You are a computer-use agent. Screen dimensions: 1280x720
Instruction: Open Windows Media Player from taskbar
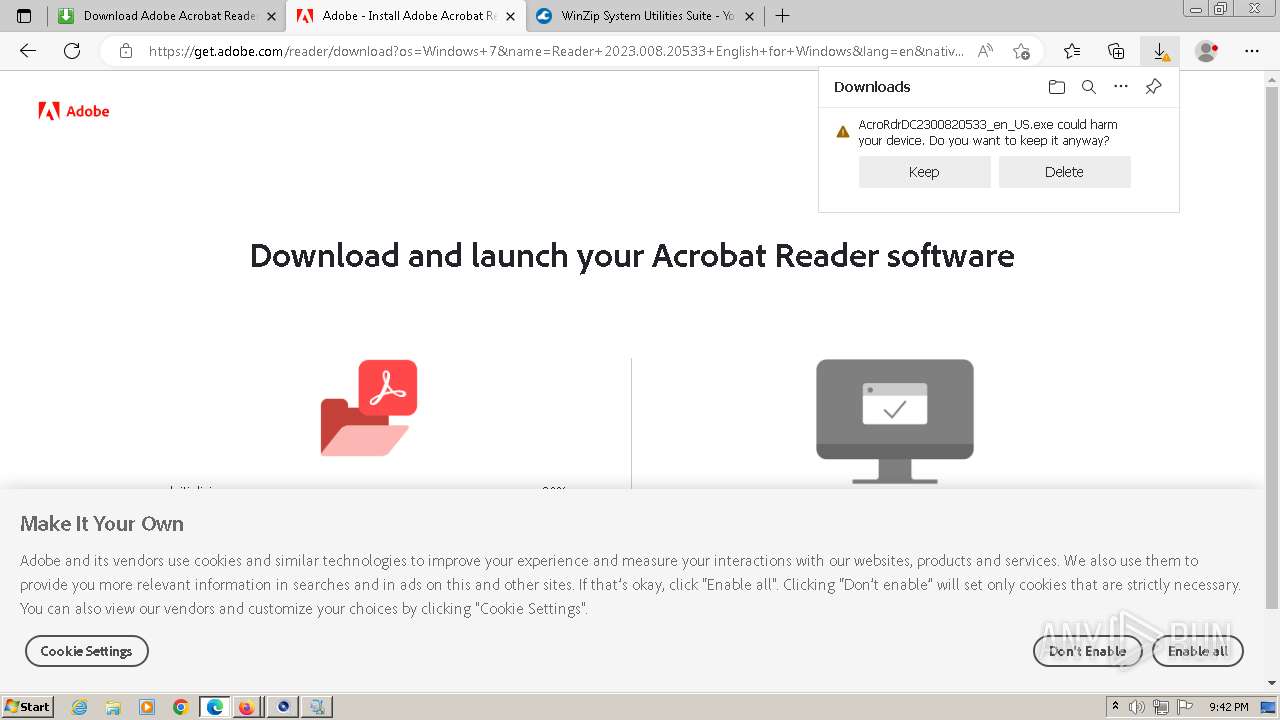pyautogui.click(x=147, y=707)
